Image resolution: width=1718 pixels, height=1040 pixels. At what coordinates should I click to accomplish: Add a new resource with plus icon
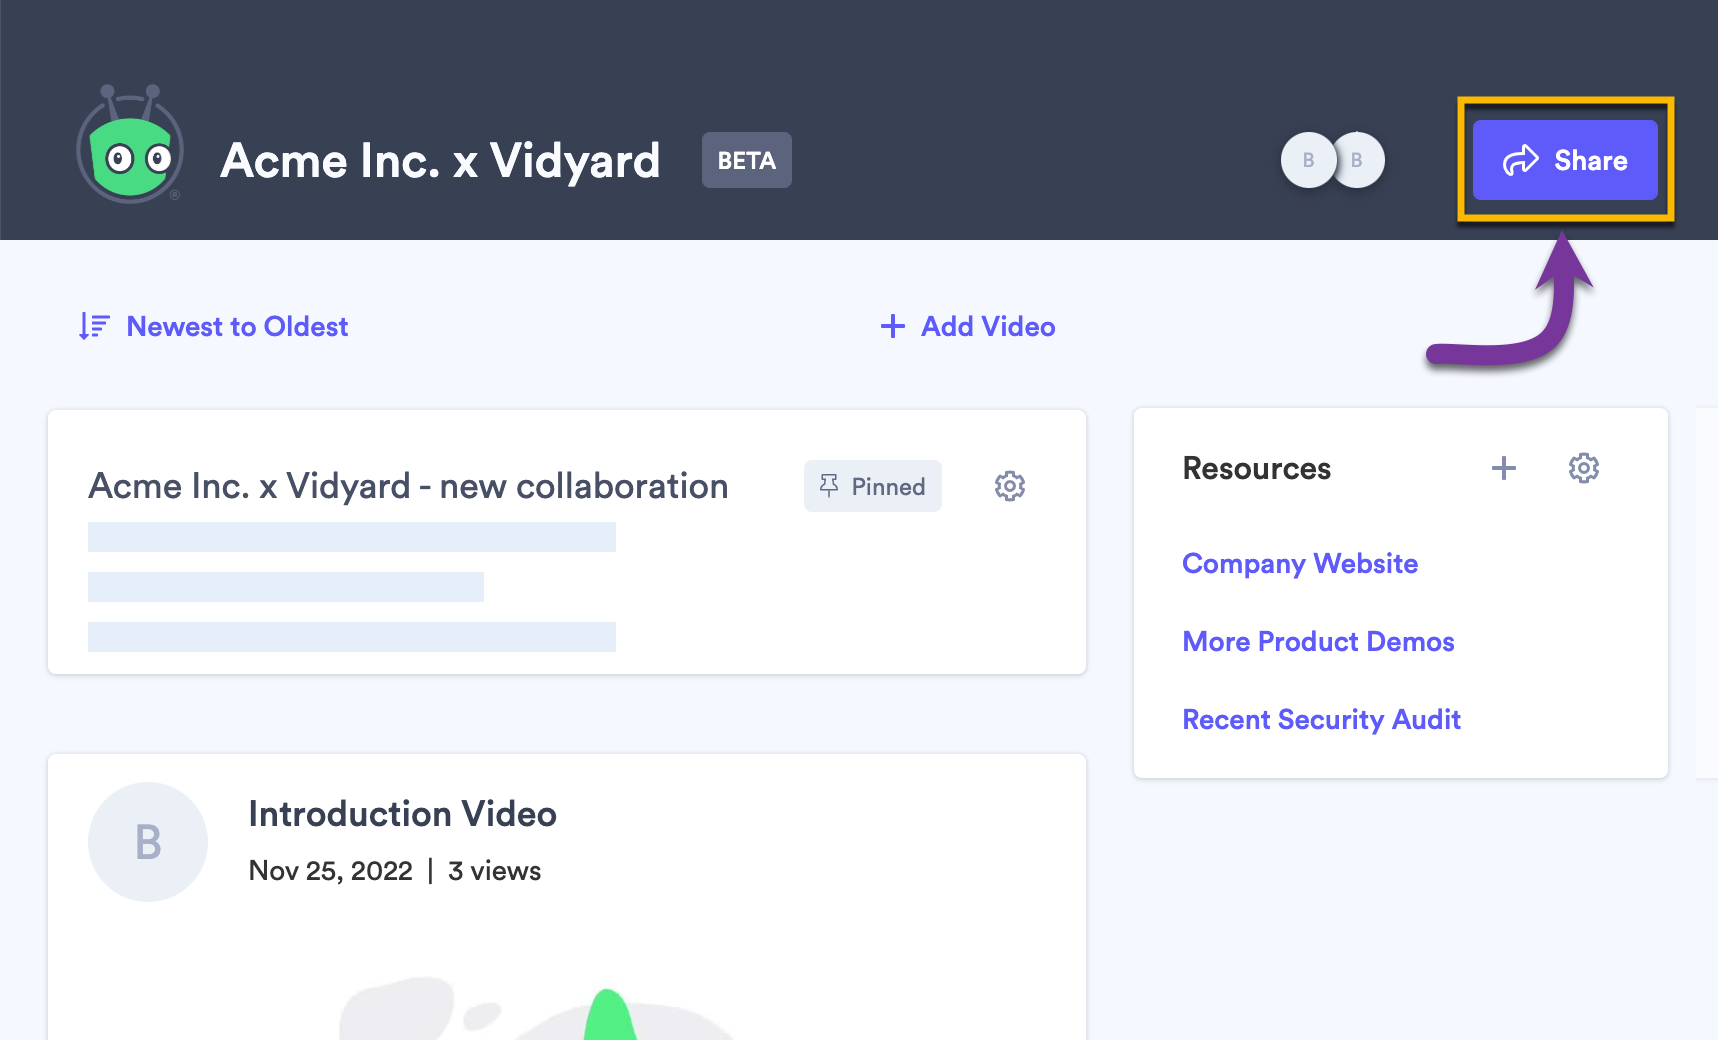tap(1504, 468)
